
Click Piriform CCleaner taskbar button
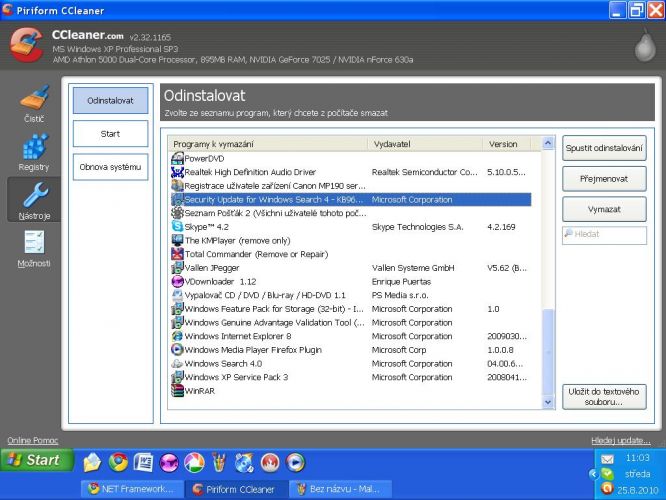pyautogui.click(x=236, y=489)
